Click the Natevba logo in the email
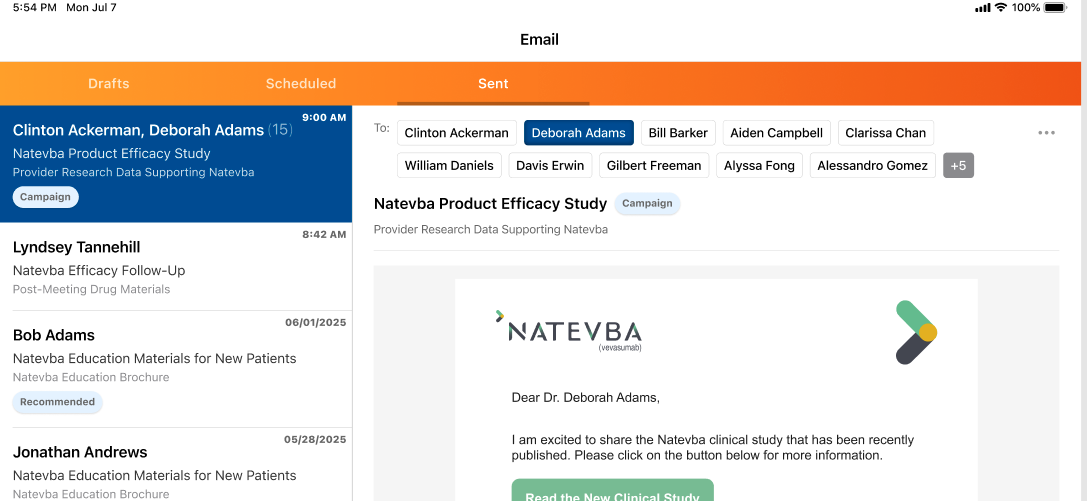This screenshot has height=501, width=1087. click(569, 331)
